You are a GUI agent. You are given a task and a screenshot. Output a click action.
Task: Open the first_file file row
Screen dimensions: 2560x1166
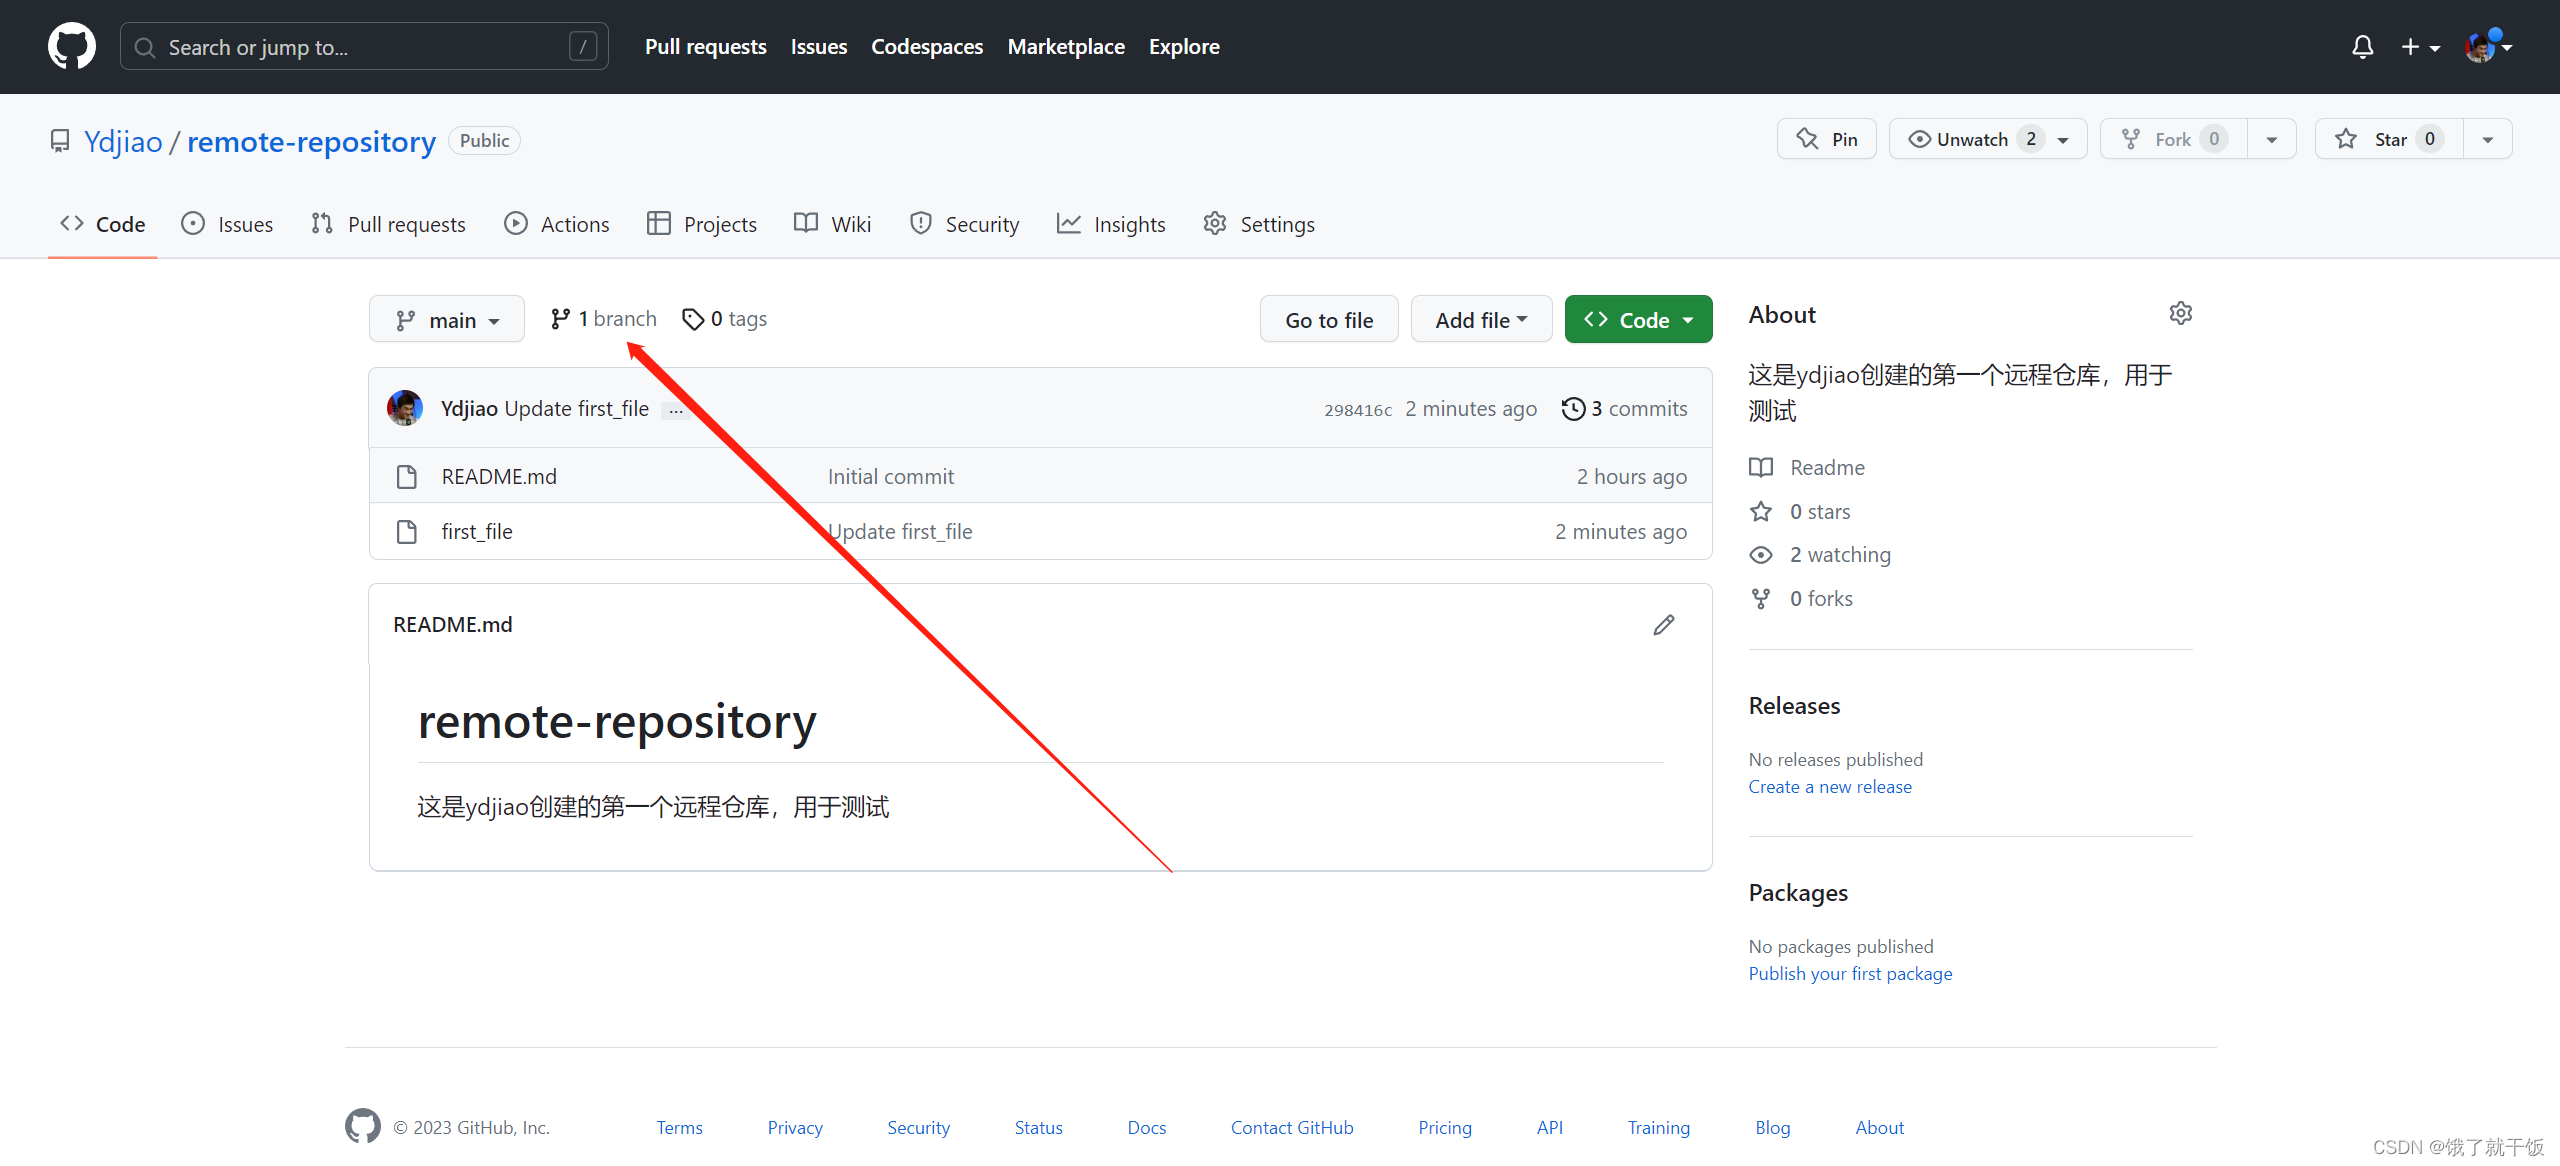pyautogui.click(x=1040, y=531)
